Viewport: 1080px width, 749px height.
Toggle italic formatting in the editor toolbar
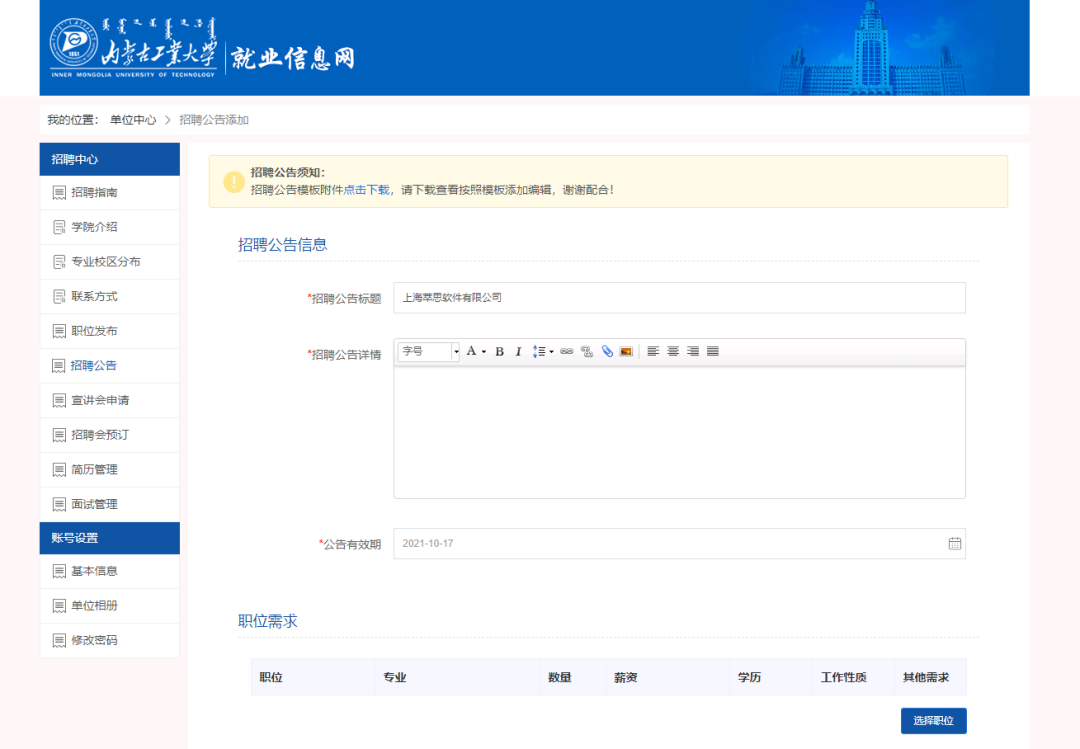coord(518,352)
